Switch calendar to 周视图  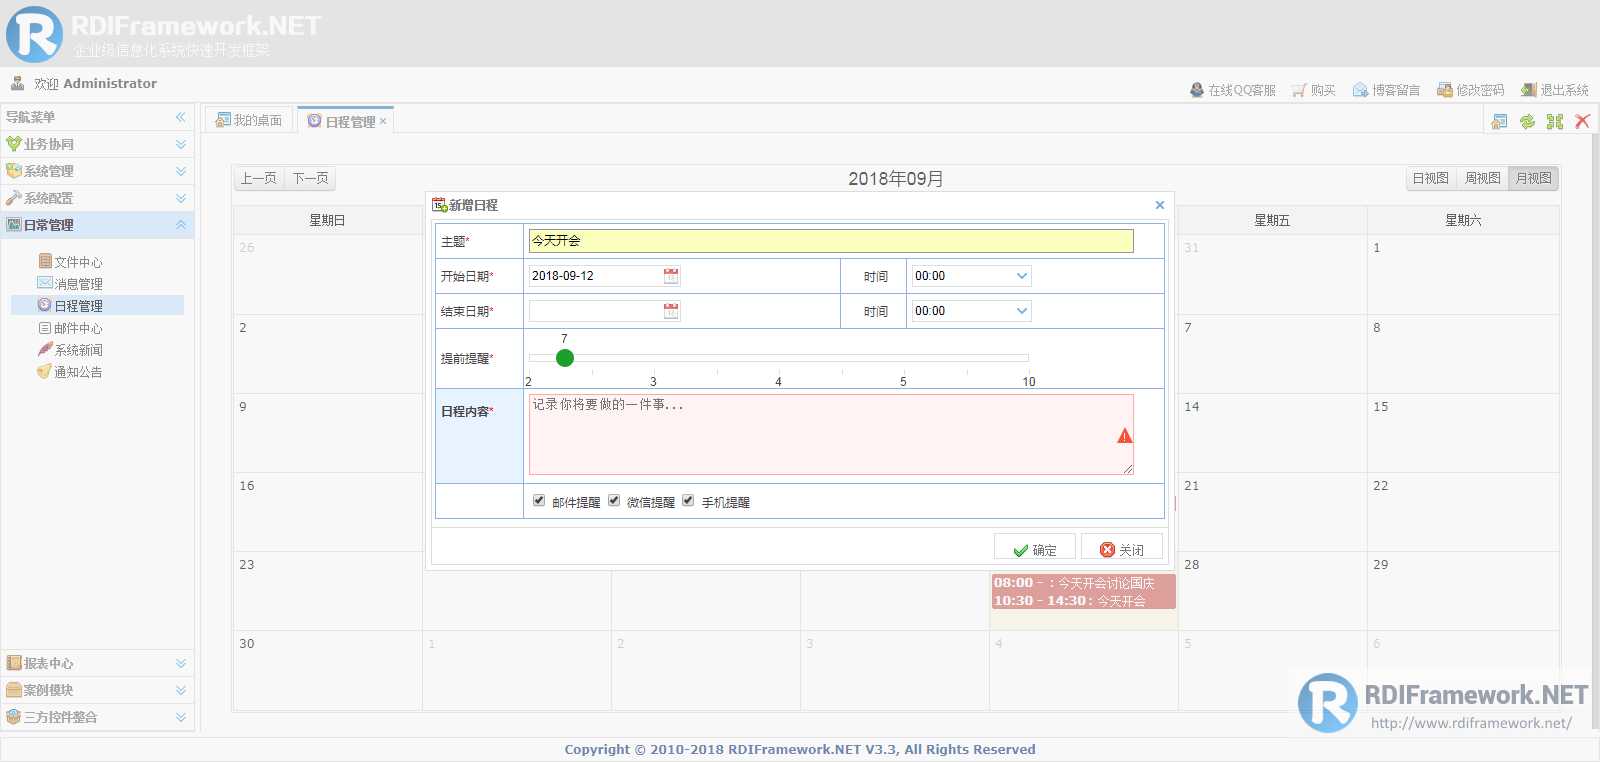1482,178
